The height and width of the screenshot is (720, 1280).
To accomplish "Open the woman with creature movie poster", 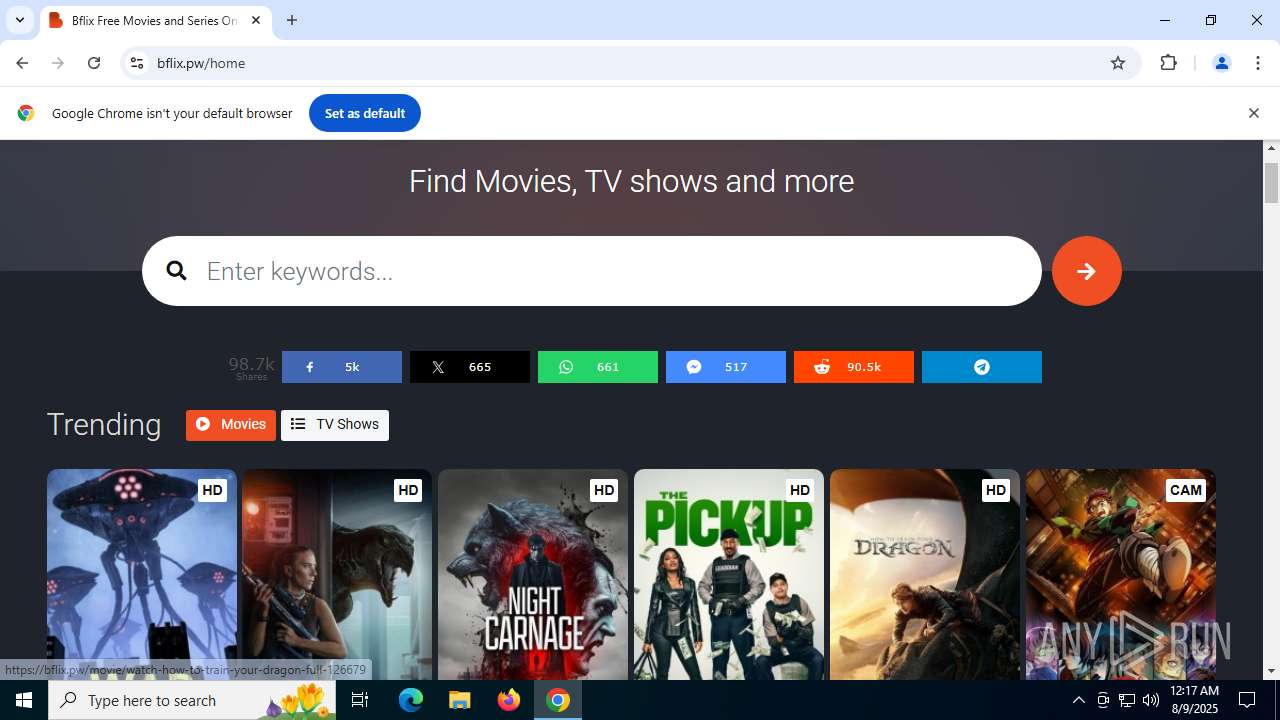I will (337, 575).
